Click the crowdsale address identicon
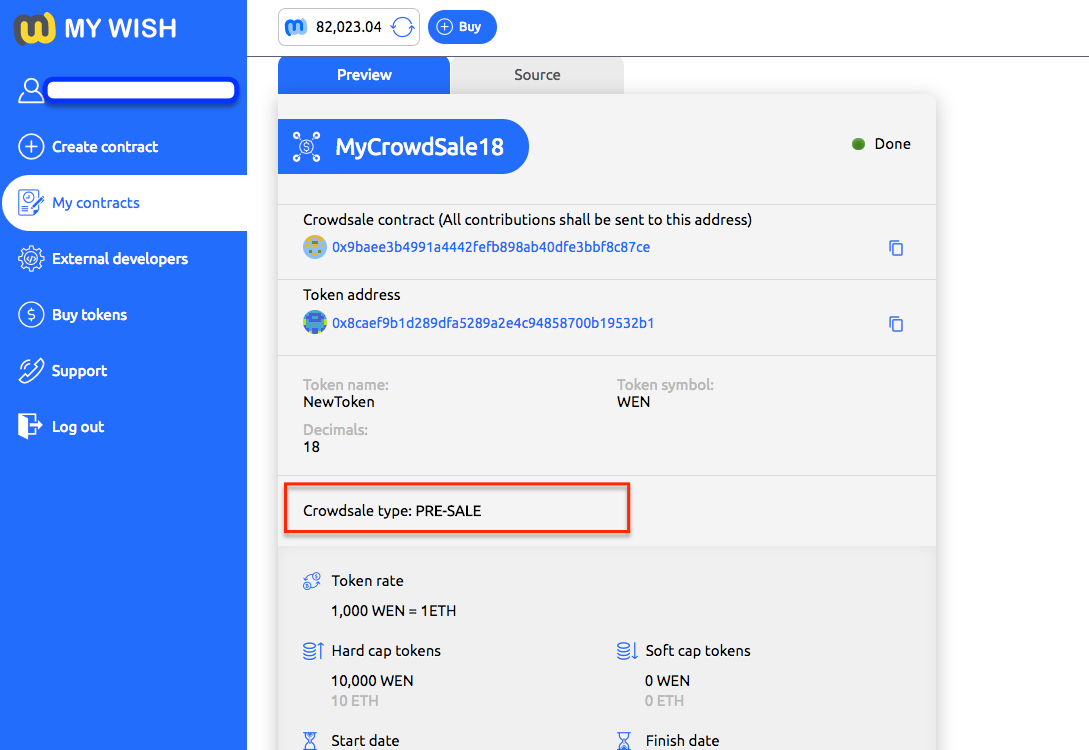 click(315, 247)
